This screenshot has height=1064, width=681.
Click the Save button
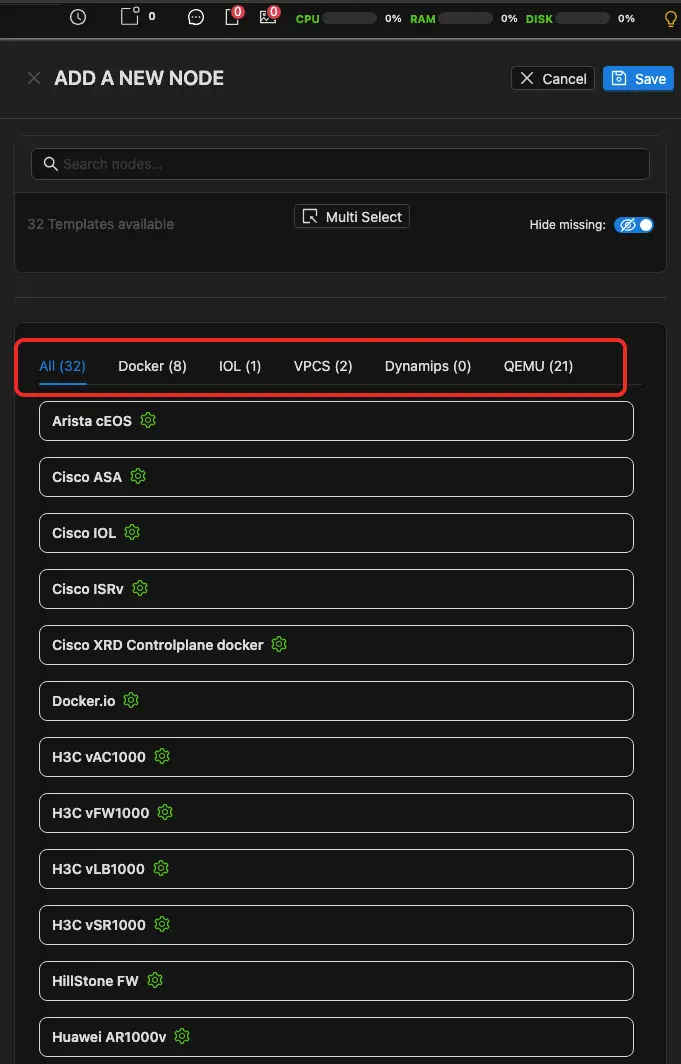(x=638, y=78)
